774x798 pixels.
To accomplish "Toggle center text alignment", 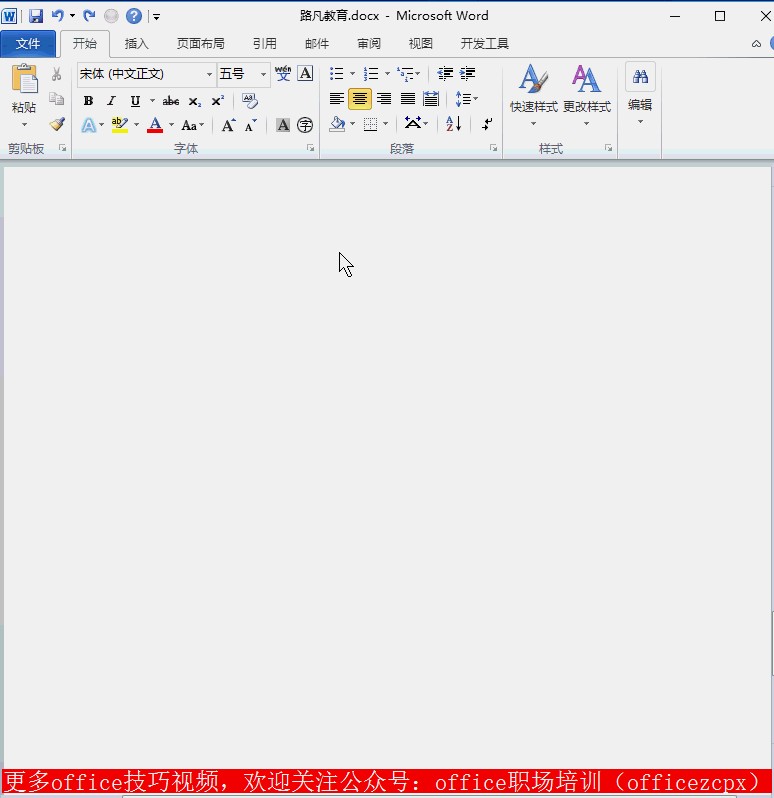I will [x=360, y=99].
